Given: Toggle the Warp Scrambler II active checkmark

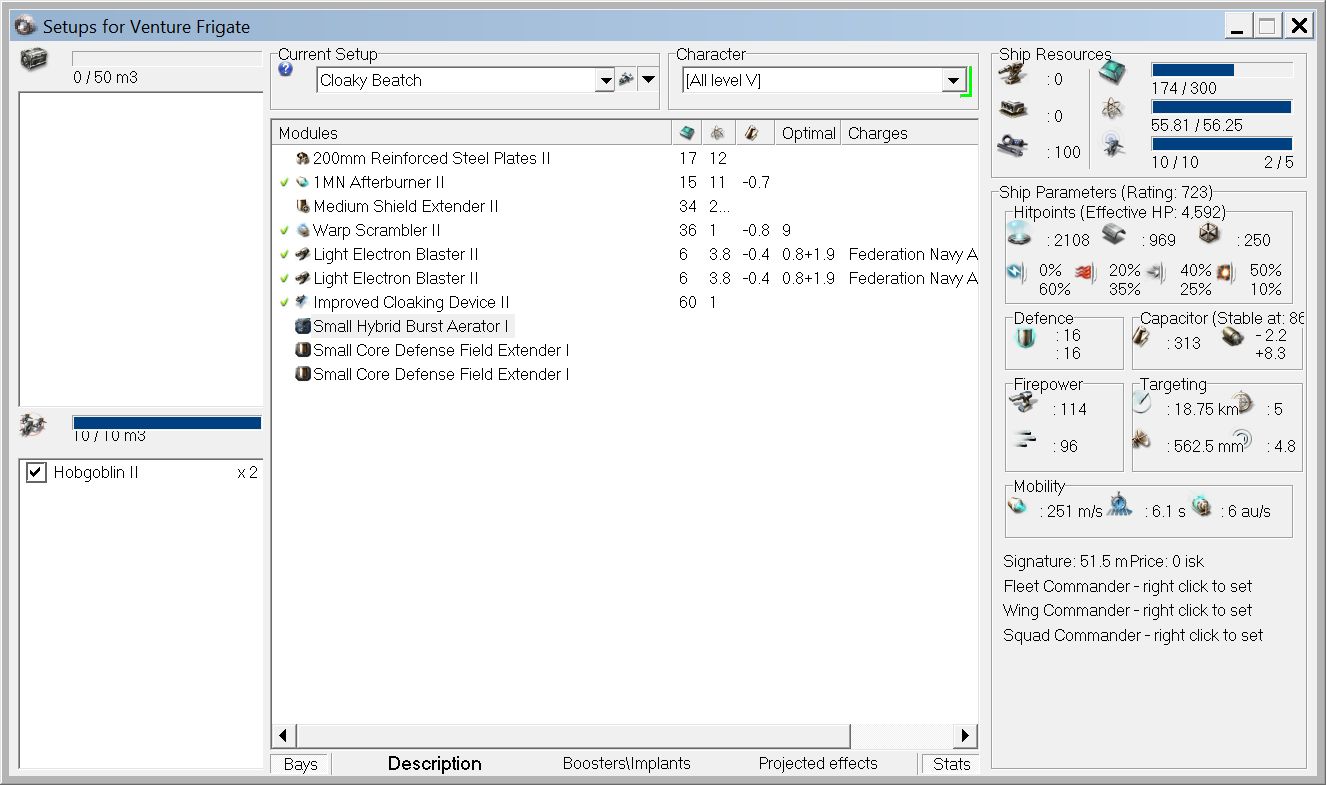Looking at the screenshot, I should [x=285, y=230].
